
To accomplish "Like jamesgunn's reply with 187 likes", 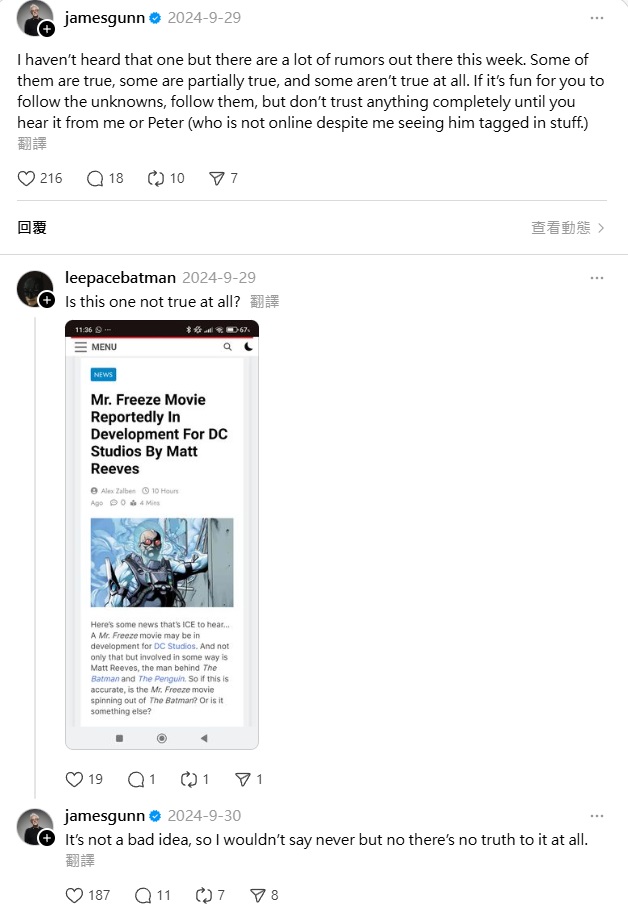I will (x=74, y=895).
